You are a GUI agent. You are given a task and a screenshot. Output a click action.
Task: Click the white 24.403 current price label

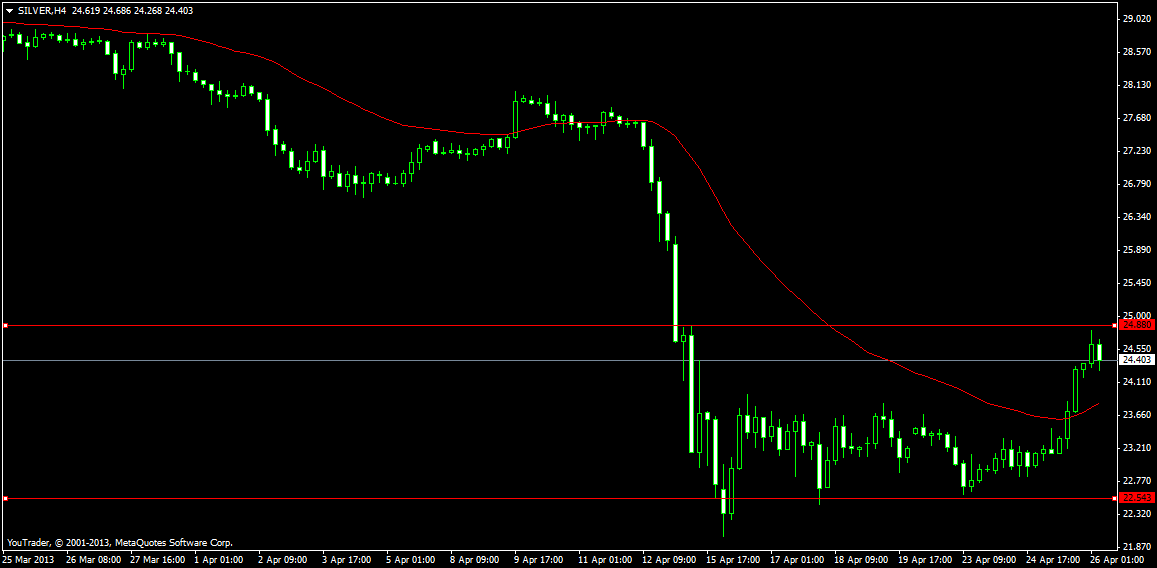pyautogui.click(x=1138, y=360)
